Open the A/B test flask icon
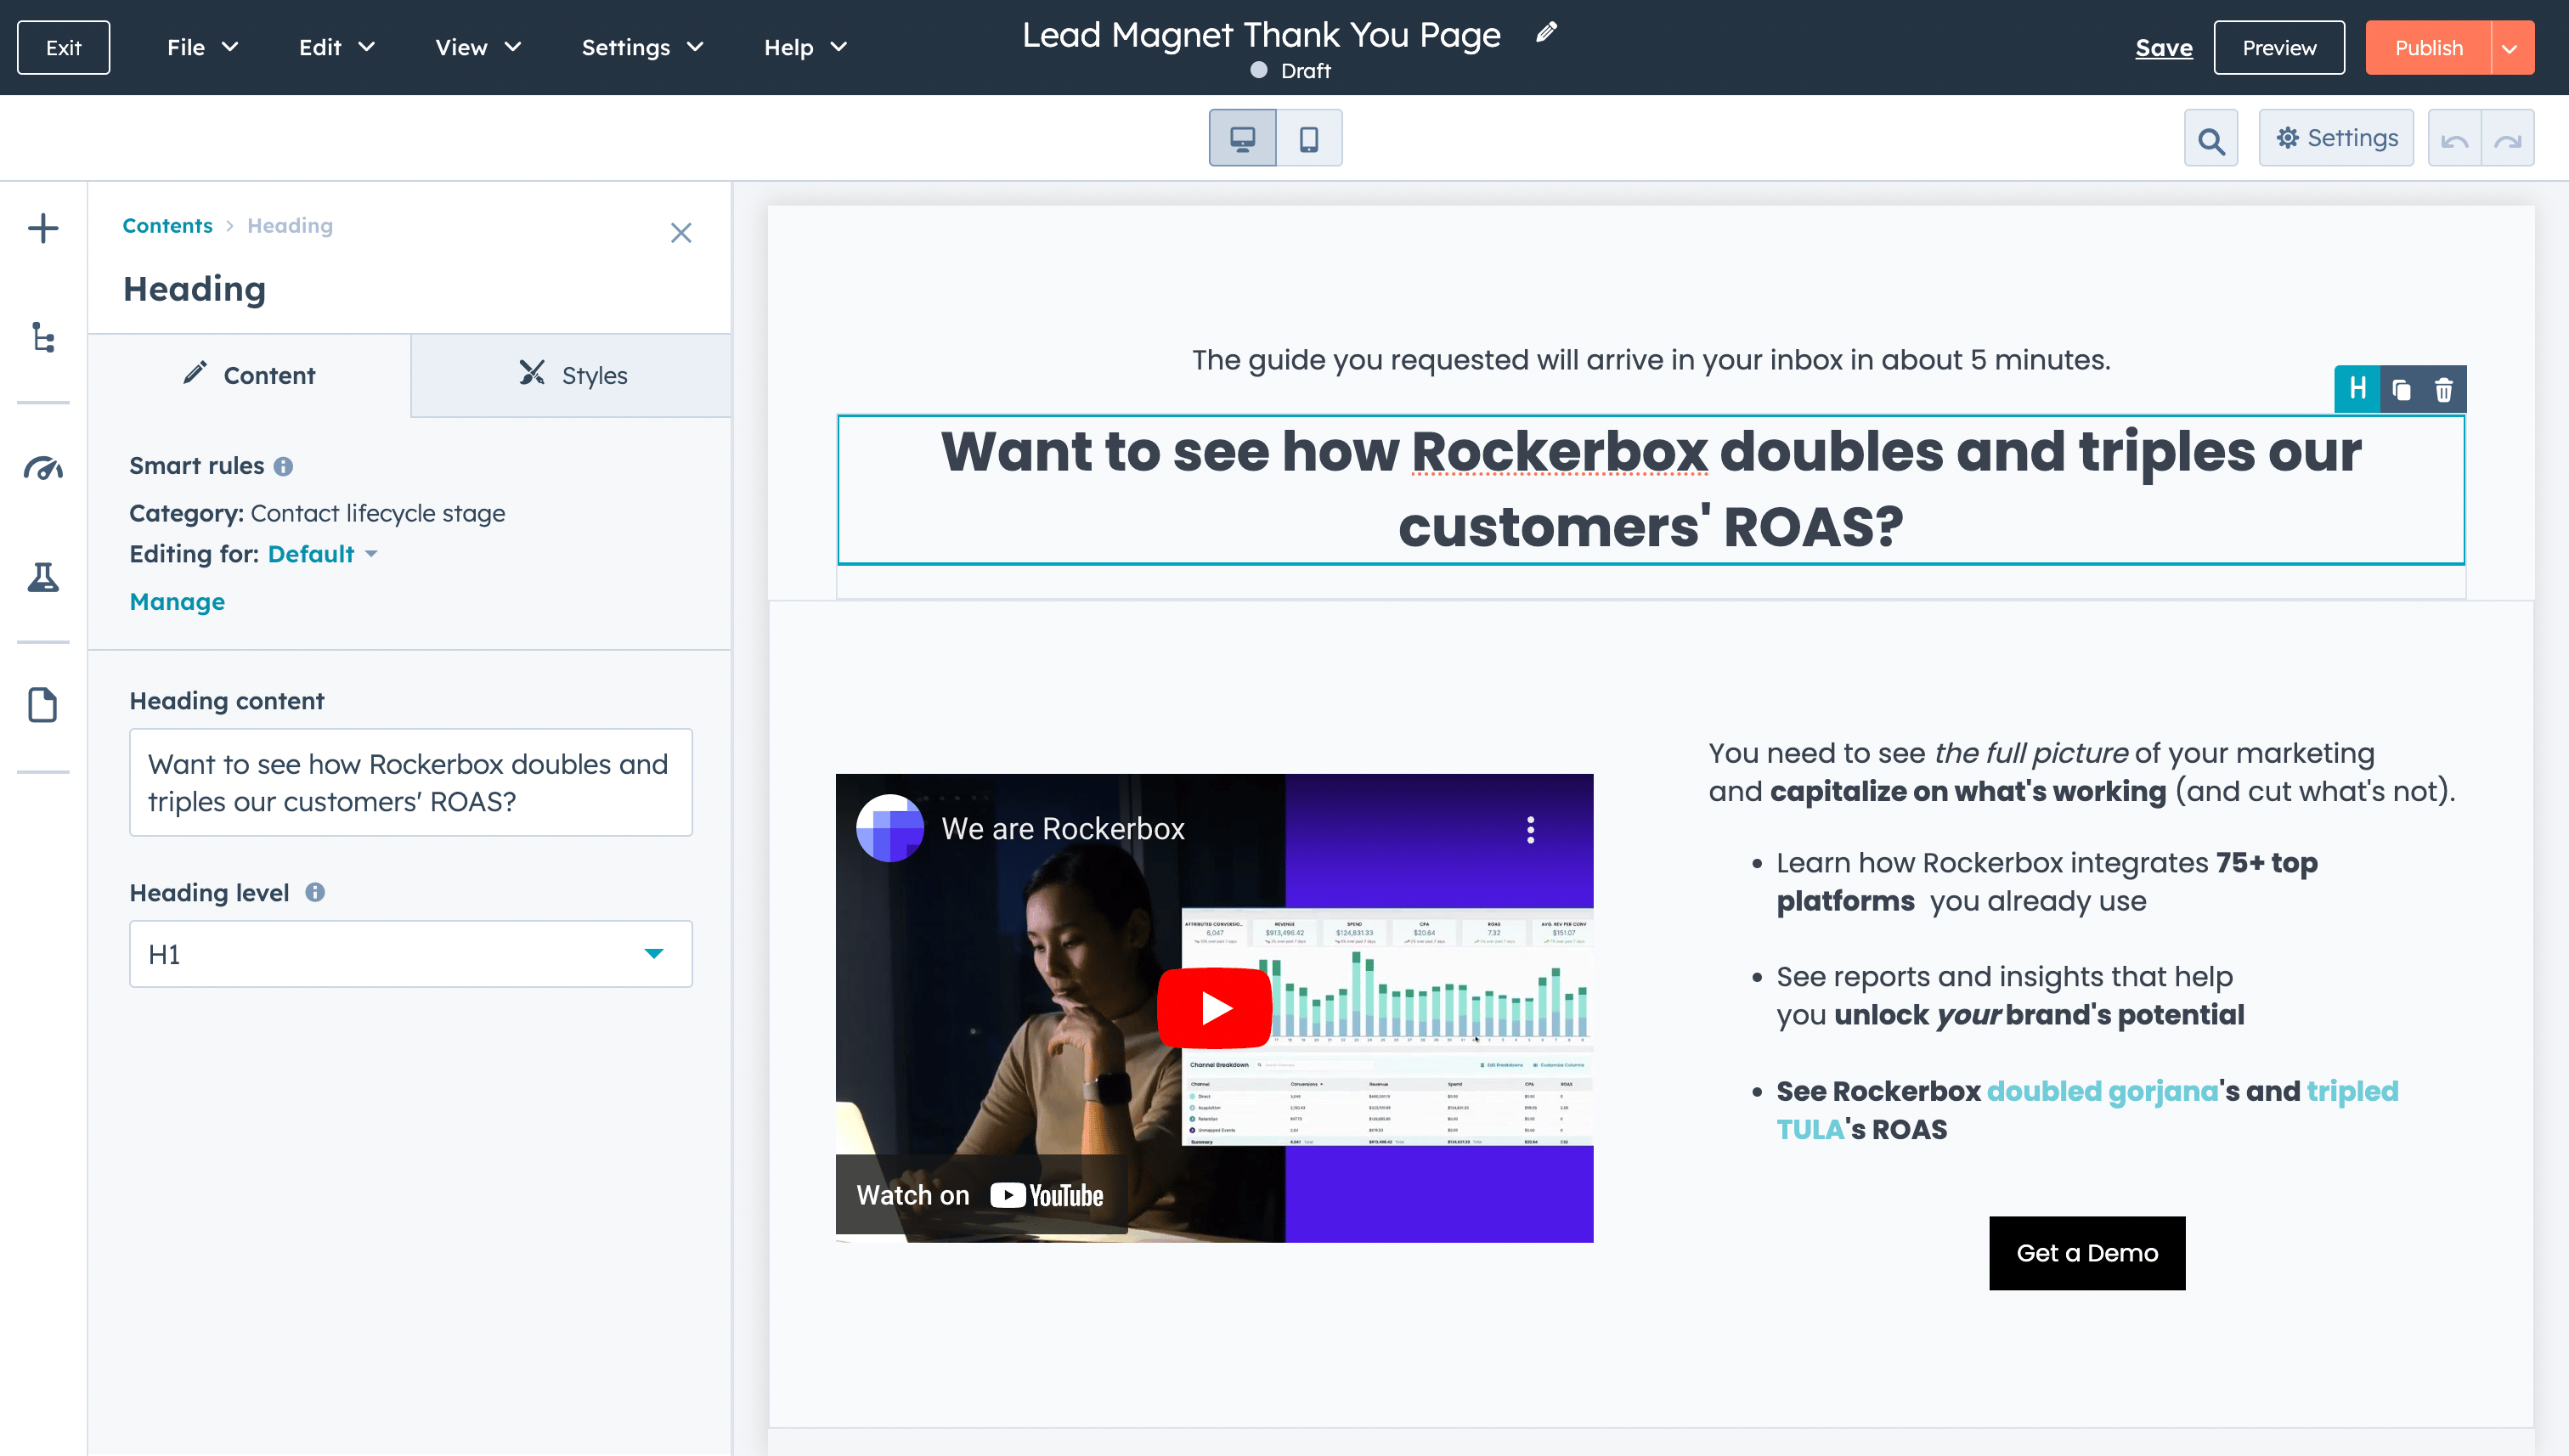 click(43, 577)
